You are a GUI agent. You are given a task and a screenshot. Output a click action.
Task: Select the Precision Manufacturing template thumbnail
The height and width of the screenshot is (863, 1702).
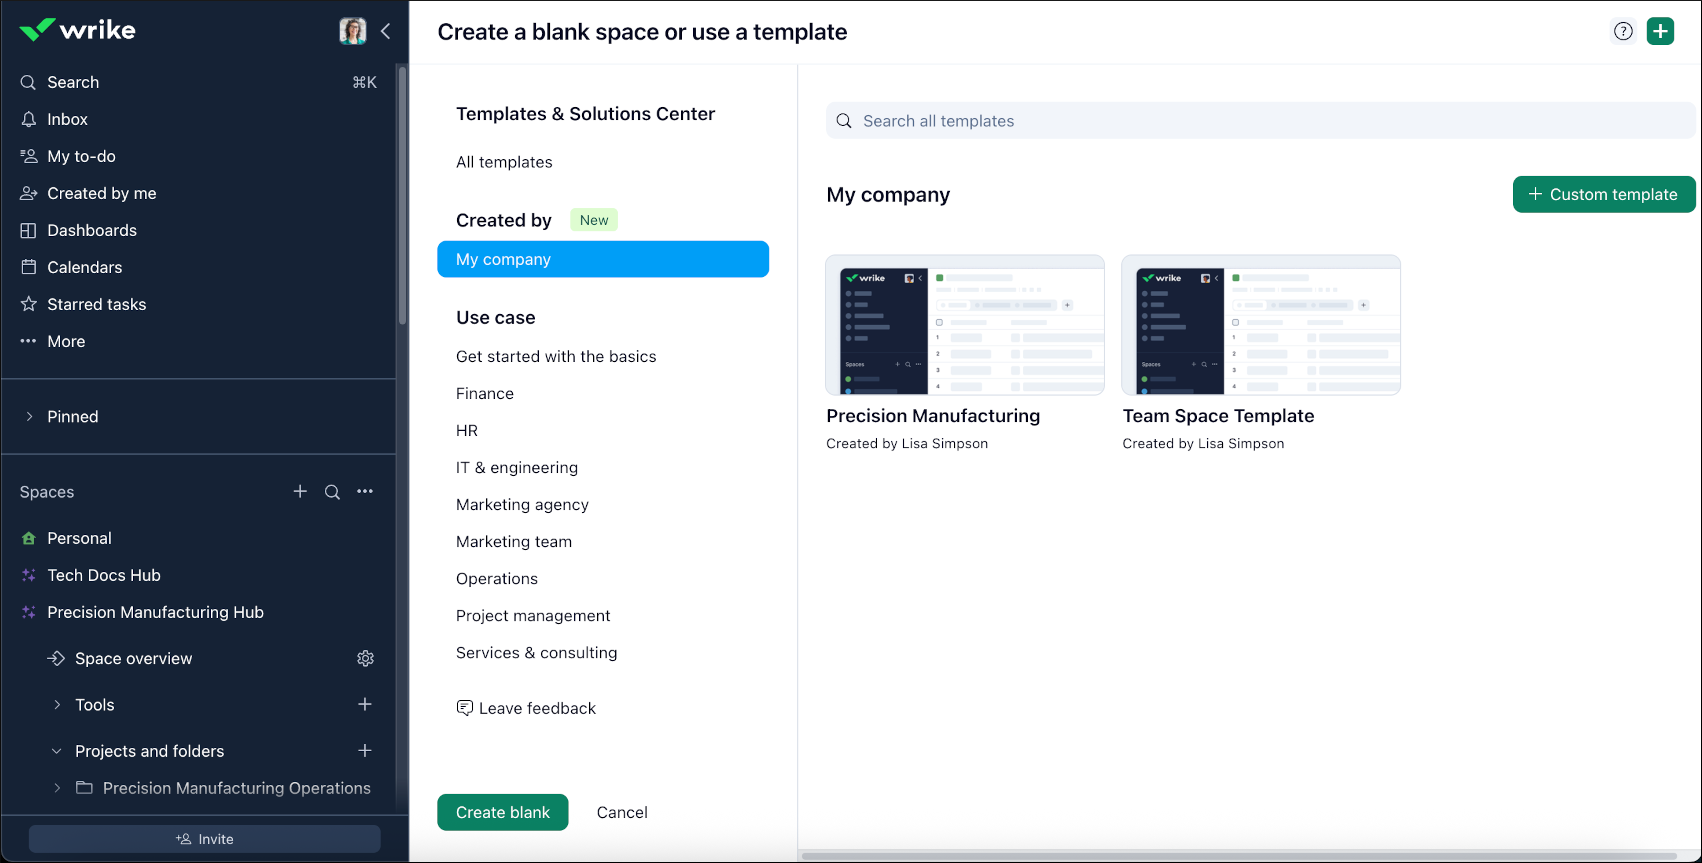(x=964, y=325)
